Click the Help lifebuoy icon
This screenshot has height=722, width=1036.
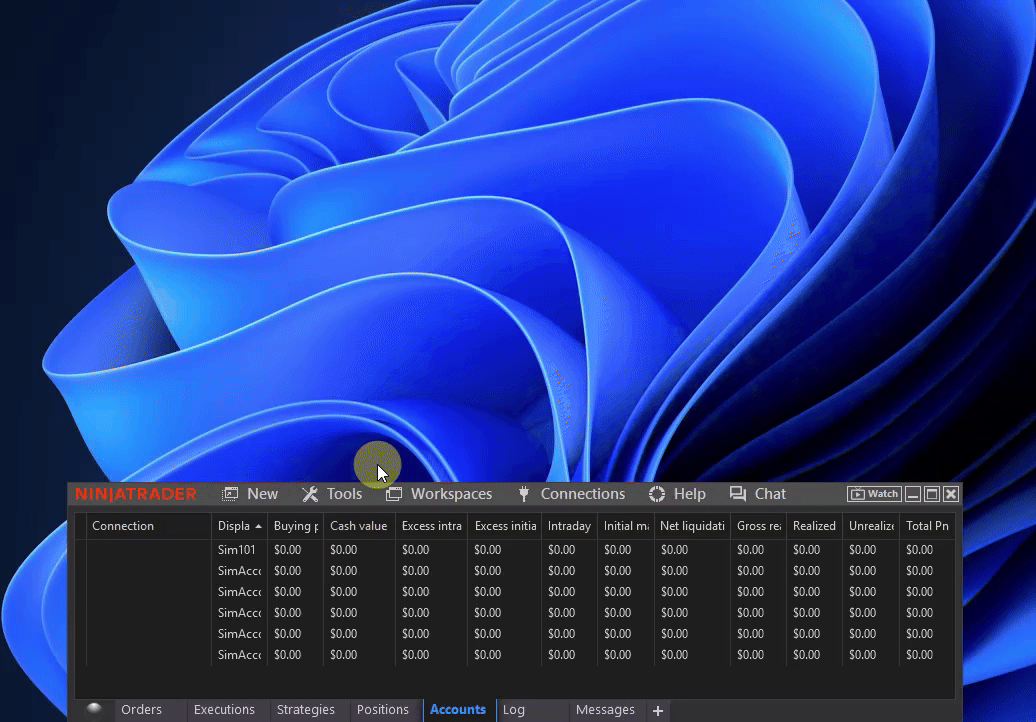click(x=657, y=494)
